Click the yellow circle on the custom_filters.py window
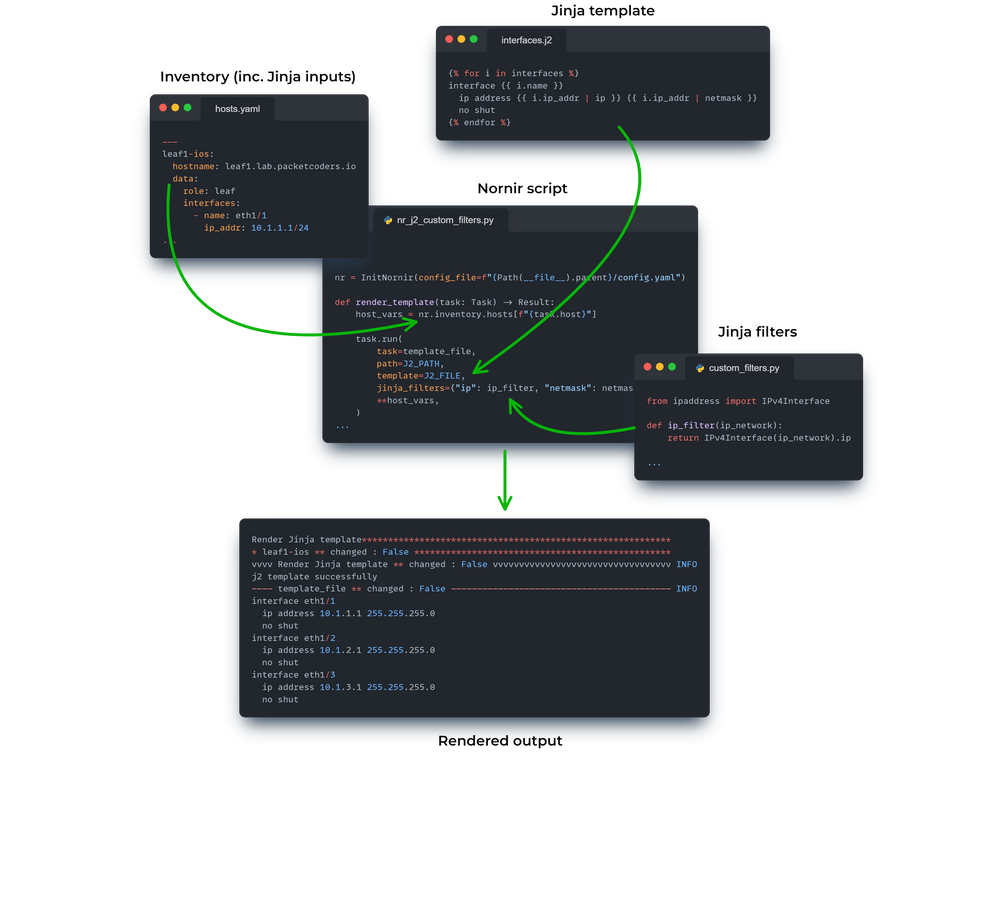The height and width of the screenshot is (917, 1000). [x=658, y=366]
